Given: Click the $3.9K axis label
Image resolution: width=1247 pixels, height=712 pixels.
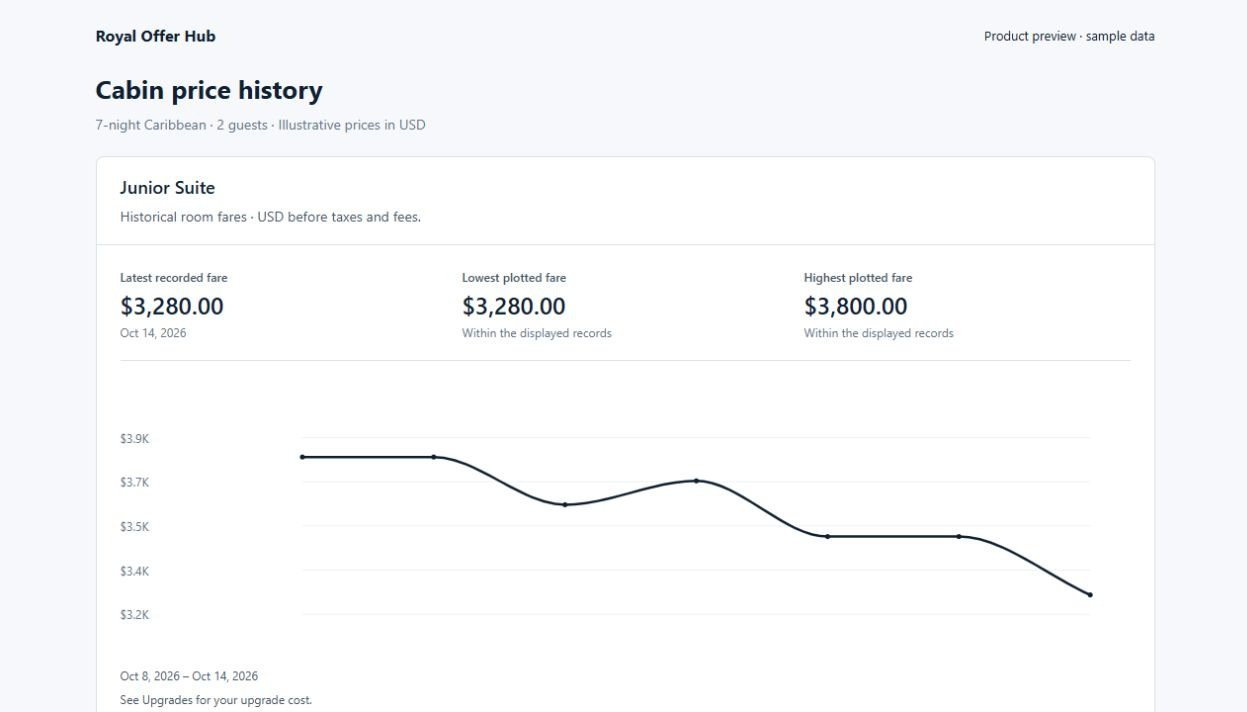Looking at the screenshot, I should [134, 439].
